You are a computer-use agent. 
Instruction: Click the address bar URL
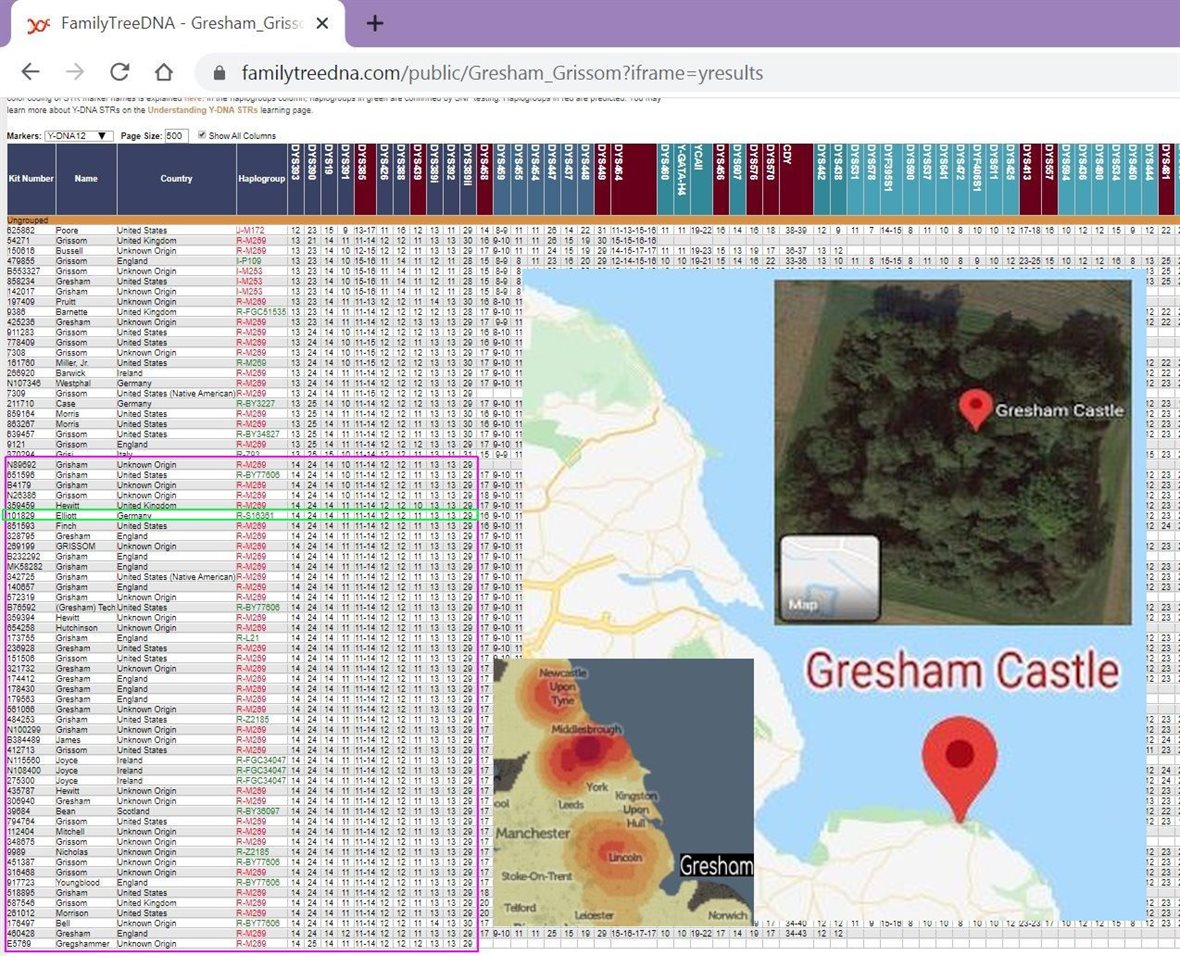500,73
